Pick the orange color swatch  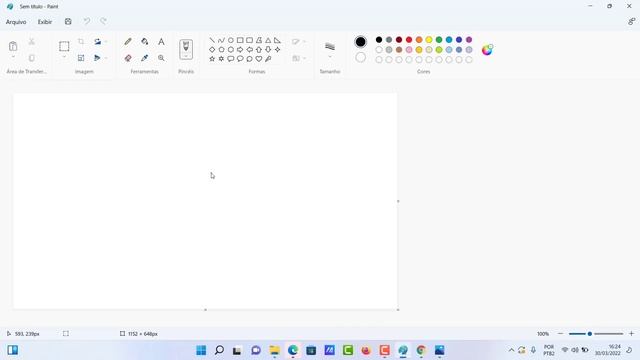[x=419, y=40]
